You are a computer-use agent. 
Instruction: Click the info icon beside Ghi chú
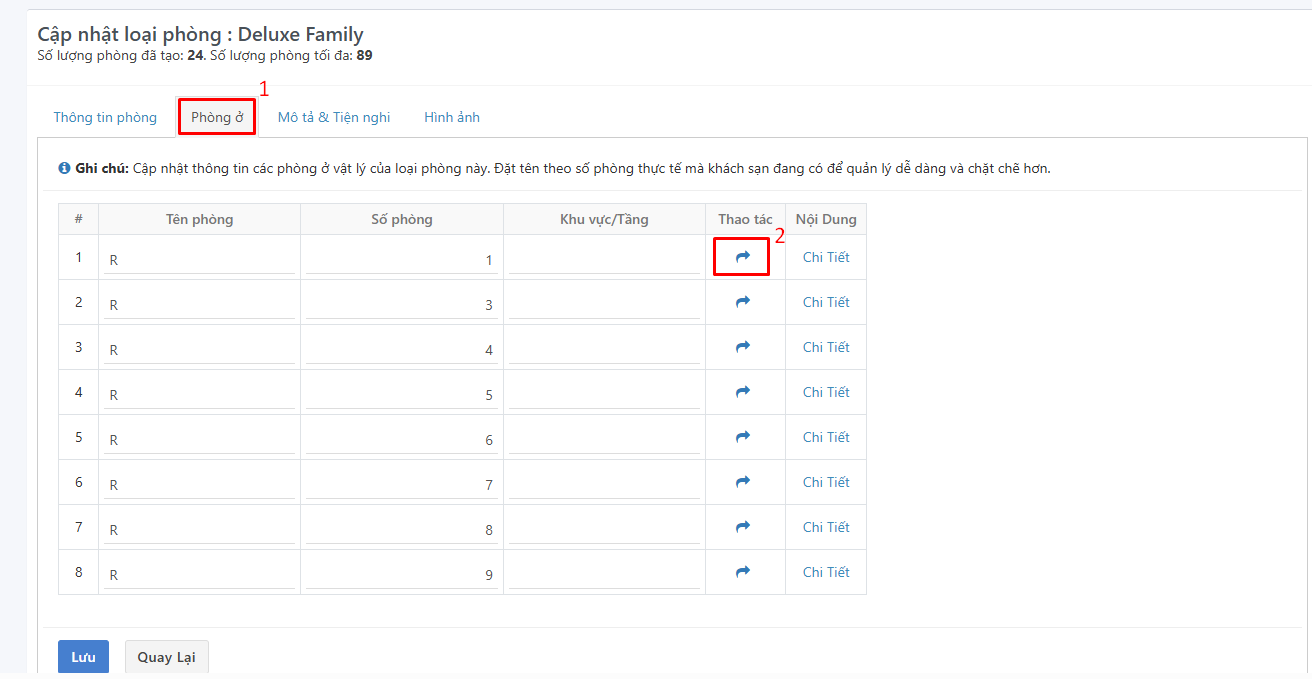(64, 168)
